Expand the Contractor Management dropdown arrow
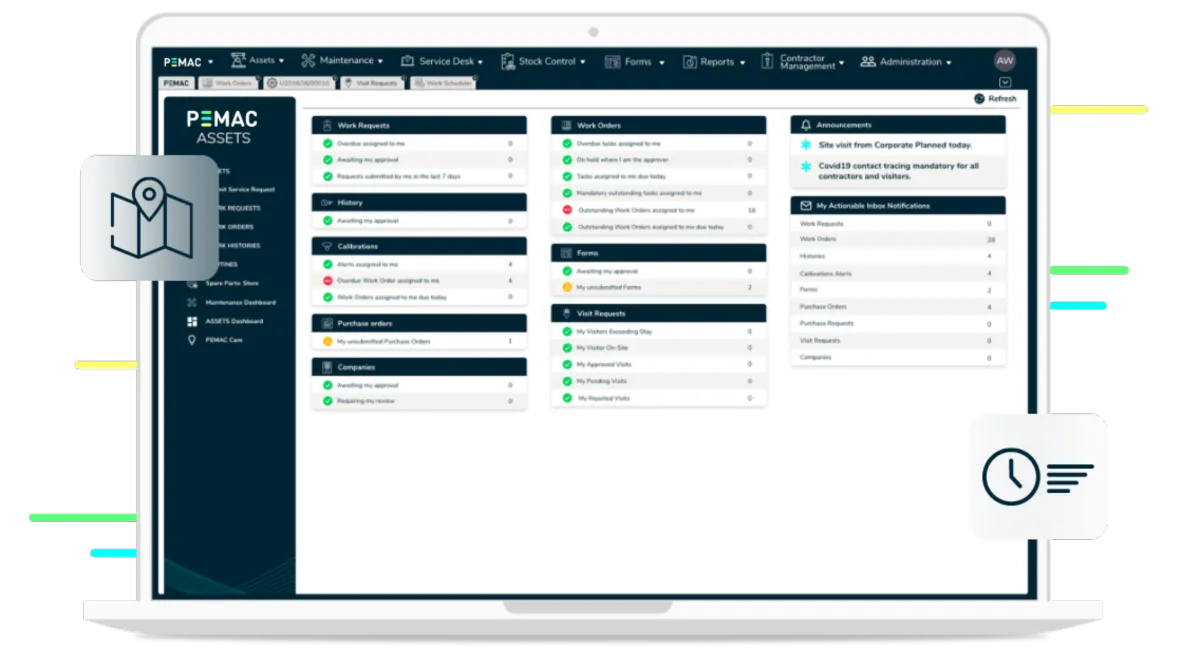The height and width of the screenshot is (665, 1200). 842,63
